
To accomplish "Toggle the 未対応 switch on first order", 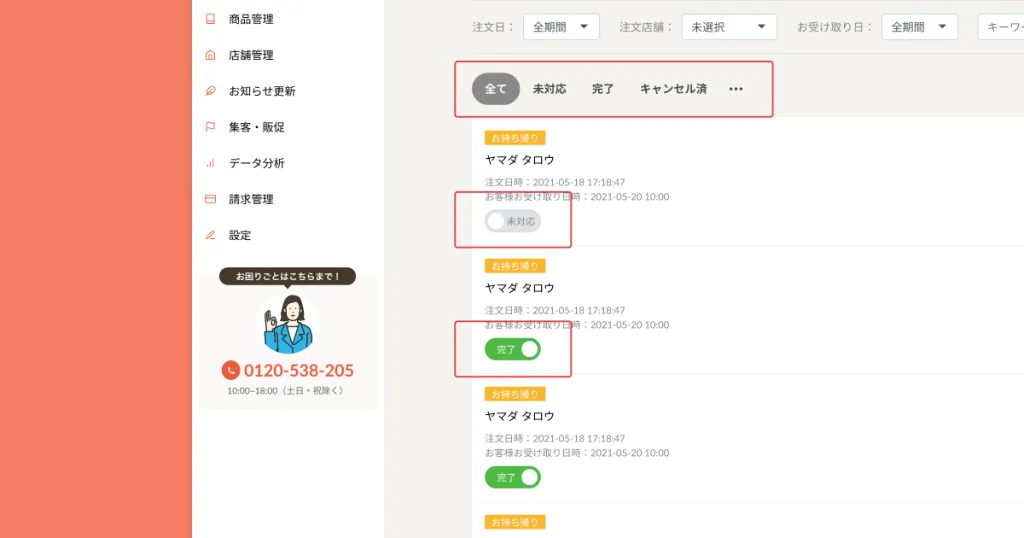I will (x=512, y=221).
